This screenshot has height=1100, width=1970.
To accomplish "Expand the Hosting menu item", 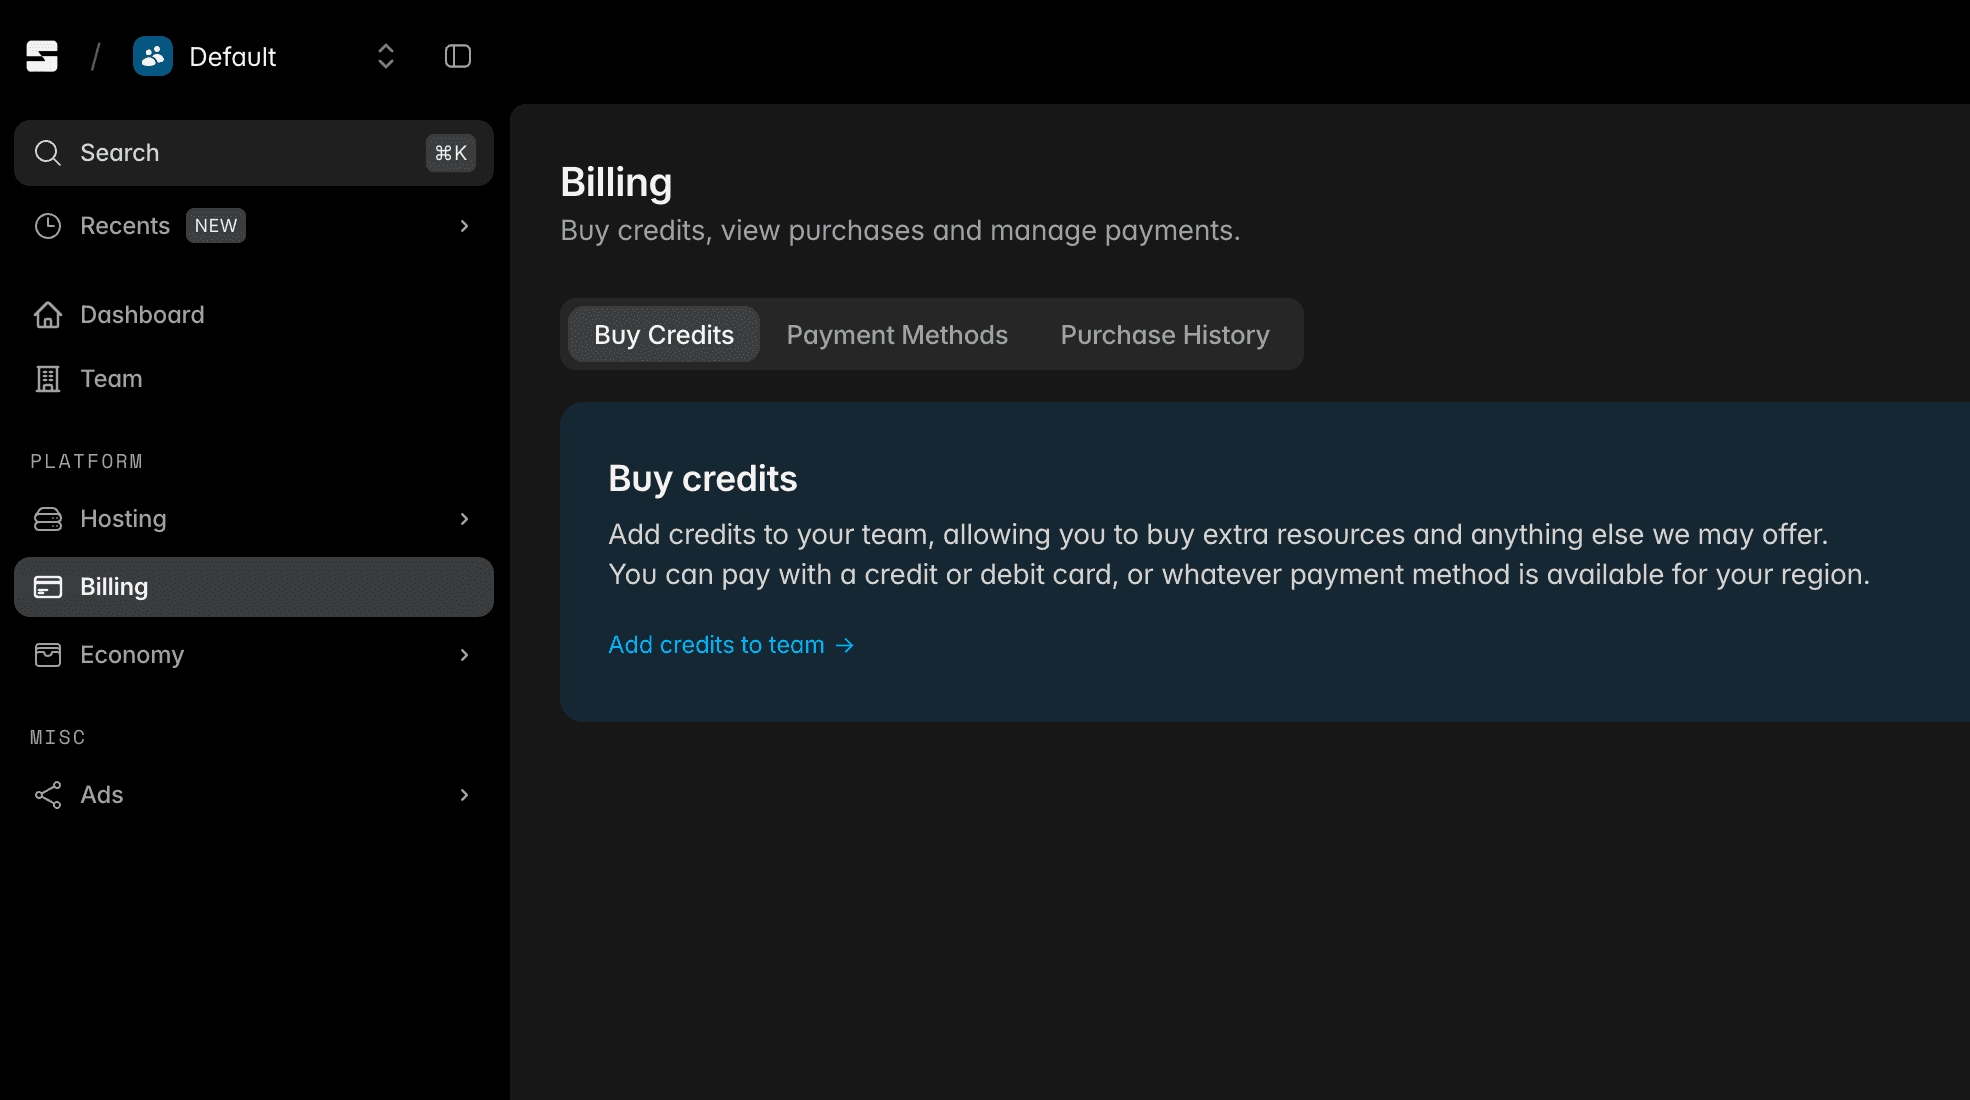I will (464, 519).
